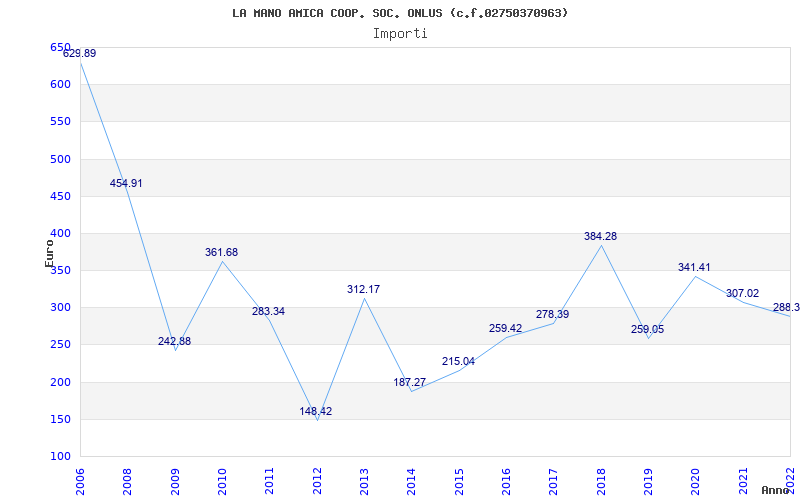800x500 pixels.
Task: Click the Euro axis label
Action: (49, 254)
